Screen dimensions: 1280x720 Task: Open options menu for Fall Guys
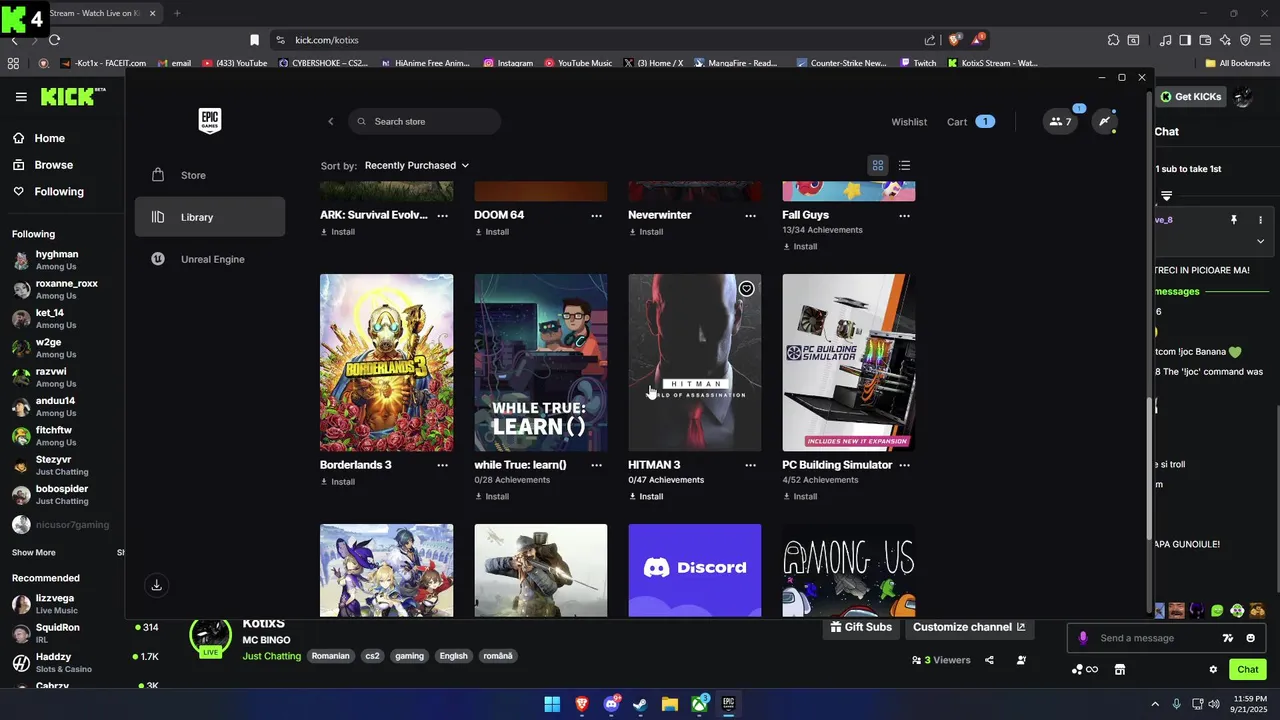point(905,215)
